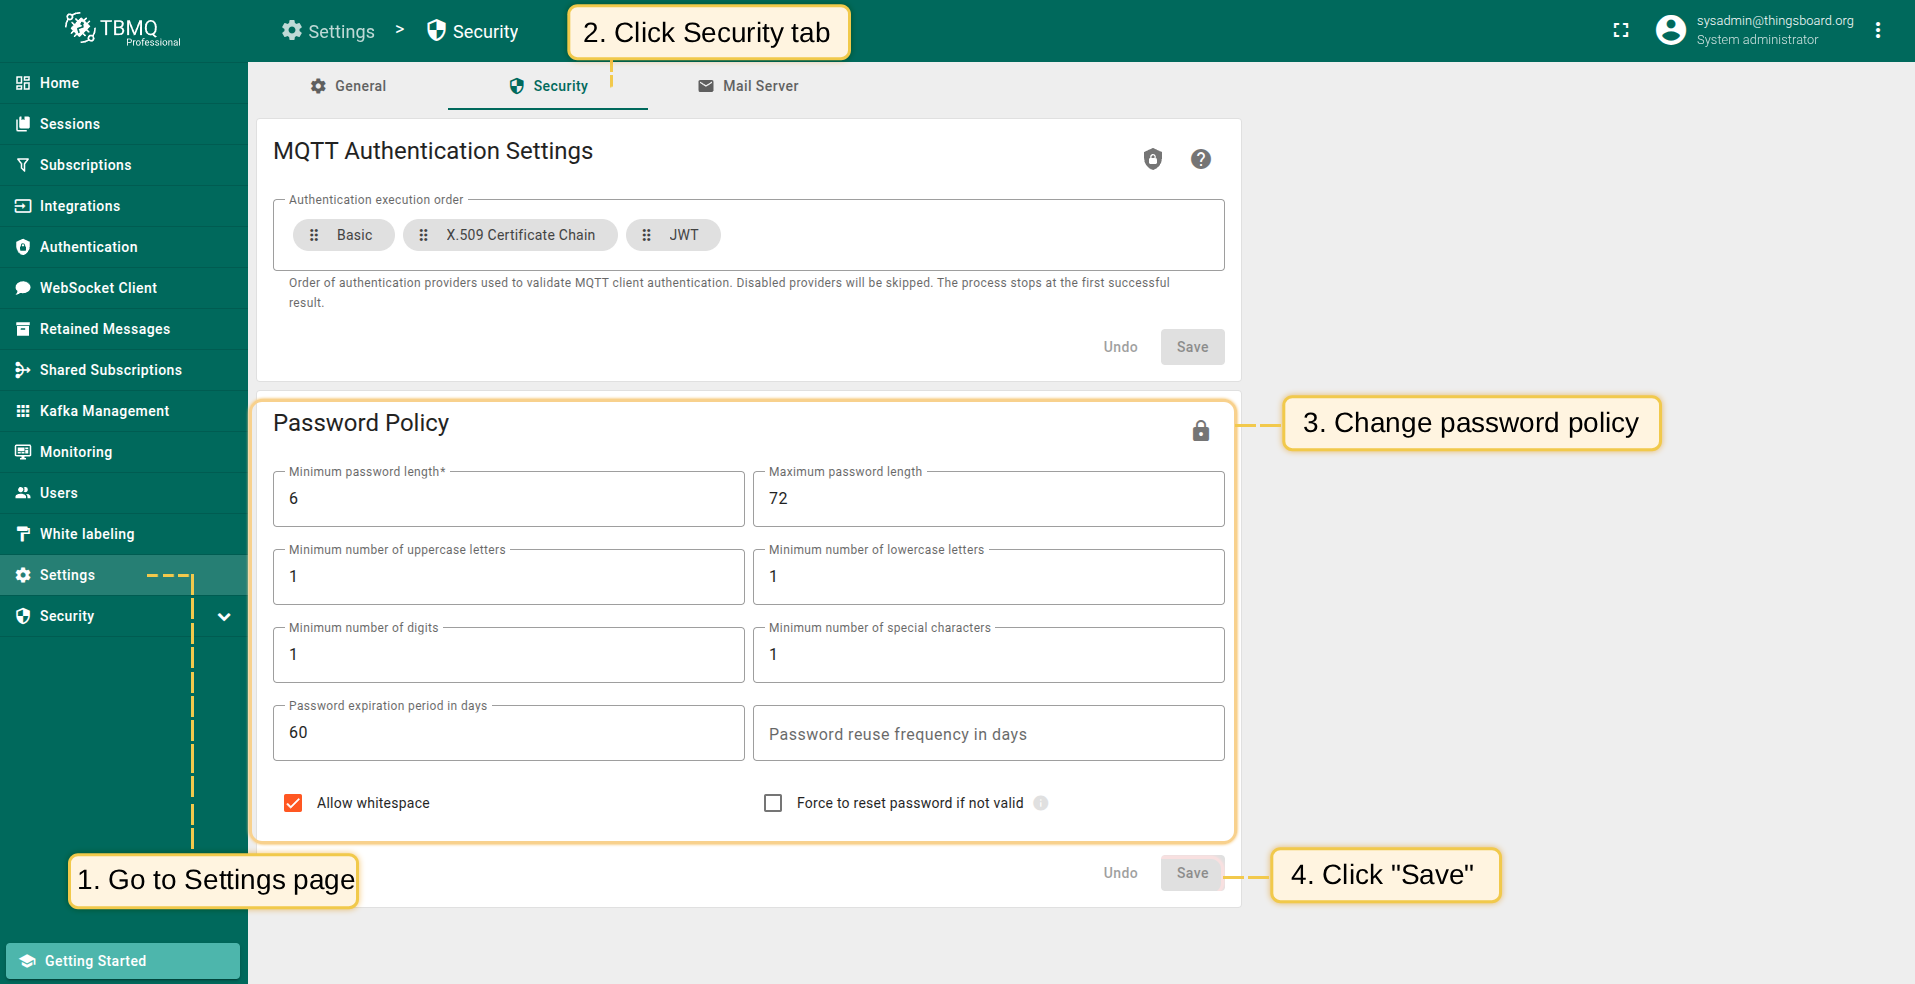Click Undo in MQTT Authentication section
1915x984 pixels.
click(1120, 347)
